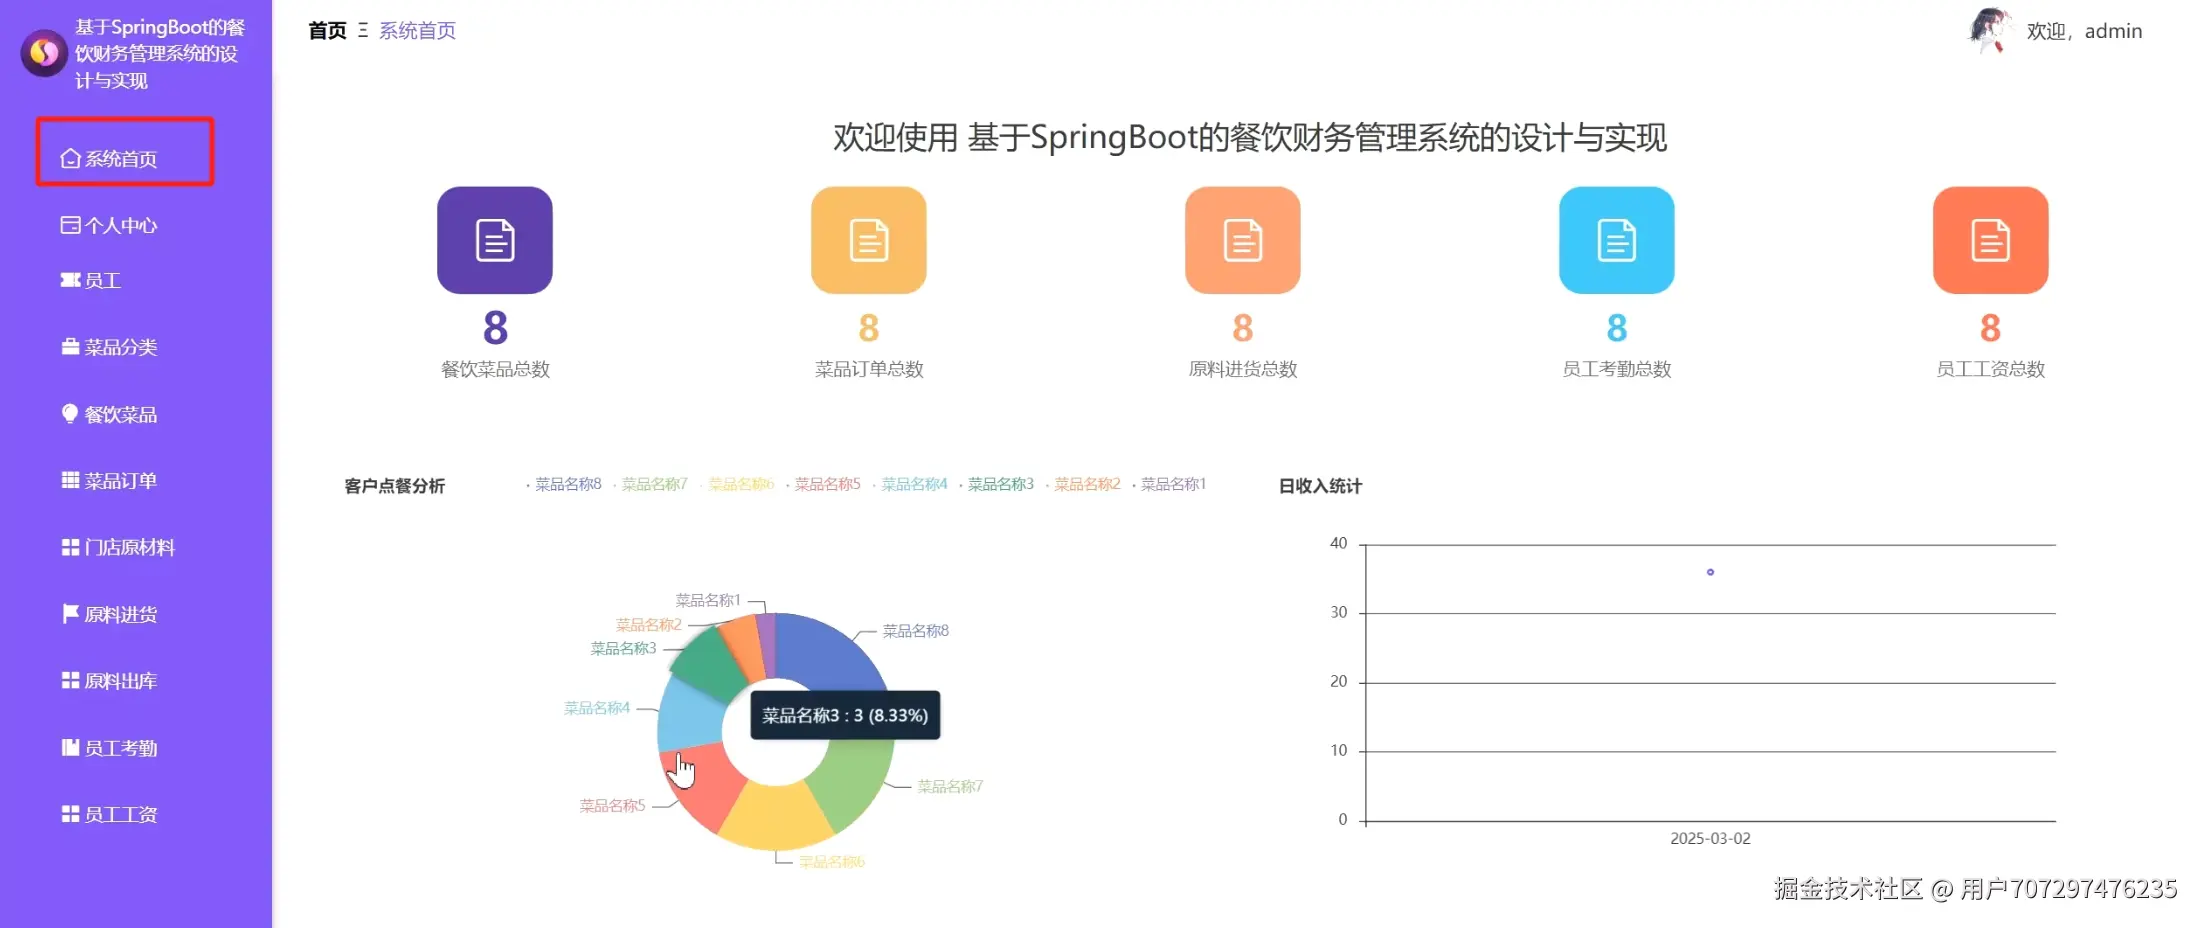2203x928 pixels.
Task: Toggle 菜品名称5 legend entry
Action: (824, 484)
